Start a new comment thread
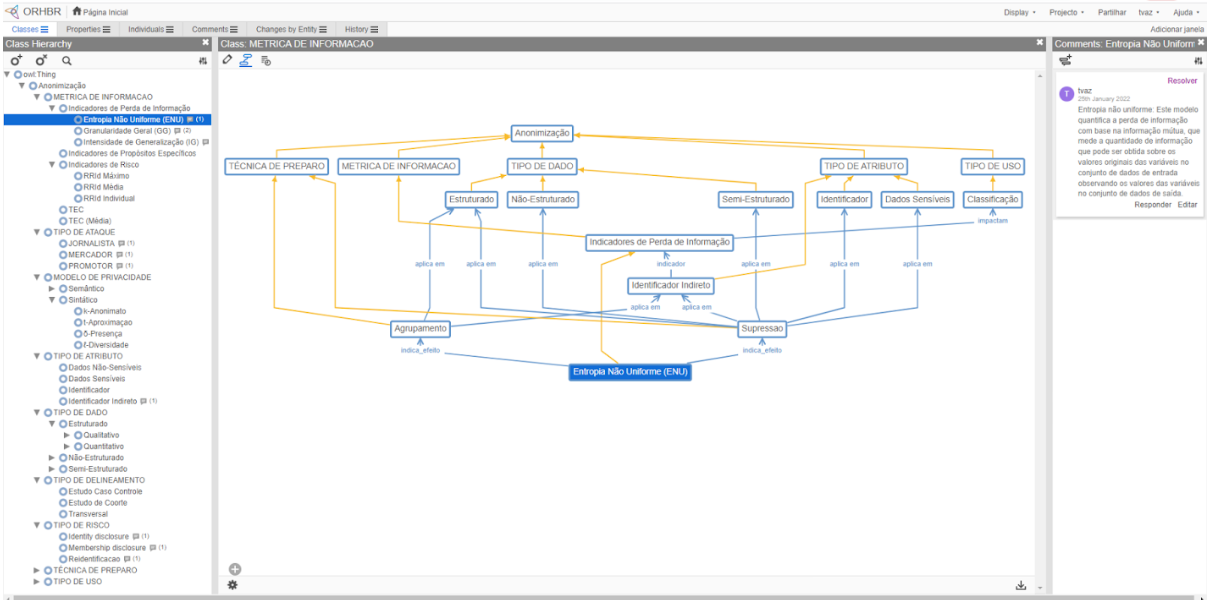The height and width of the screenshot is (606, 1217). [x=1065, y=60]
